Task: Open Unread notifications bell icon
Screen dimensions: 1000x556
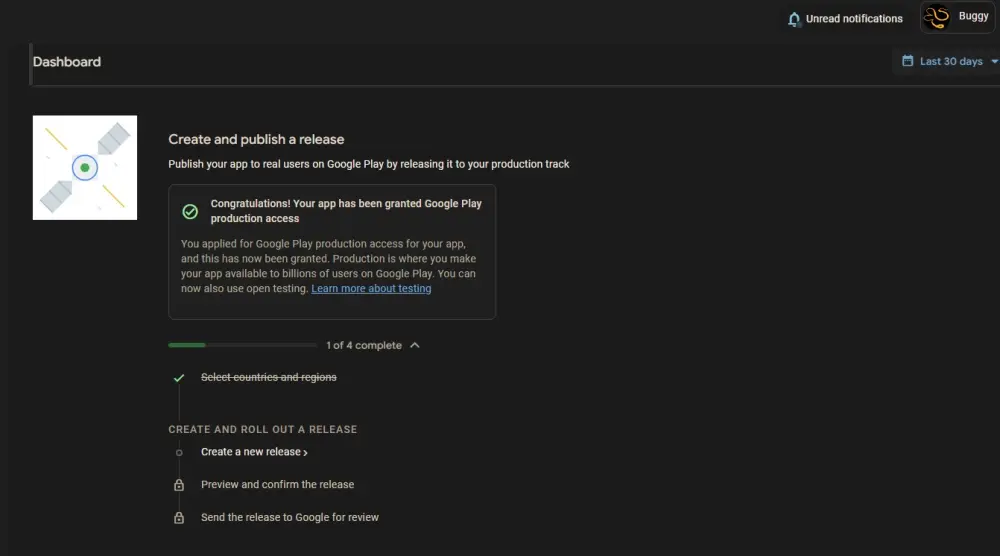Action: (793, 19)
